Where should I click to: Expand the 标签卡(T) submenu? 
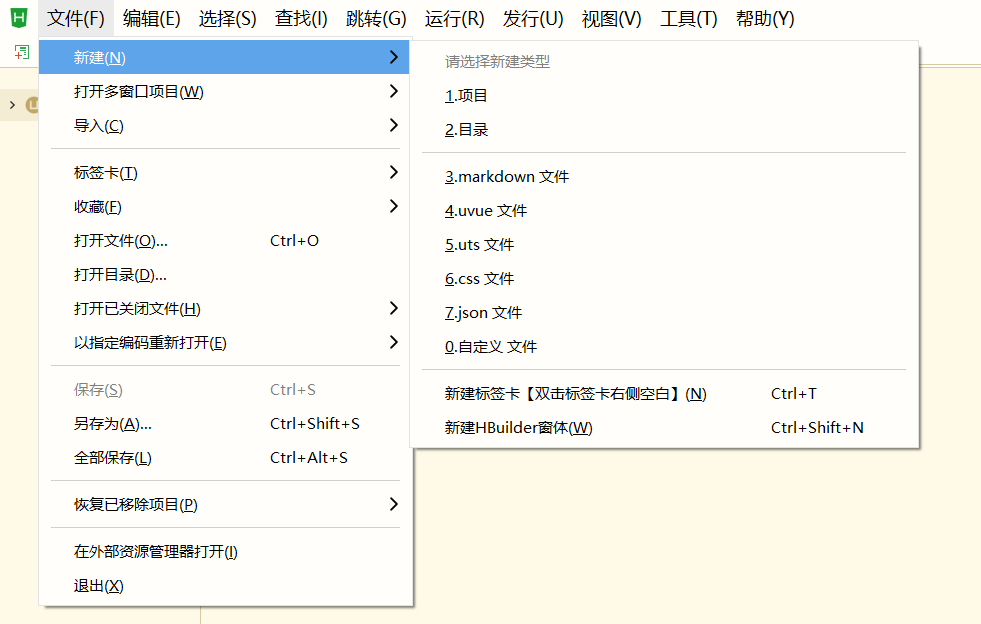pos(224,173)
